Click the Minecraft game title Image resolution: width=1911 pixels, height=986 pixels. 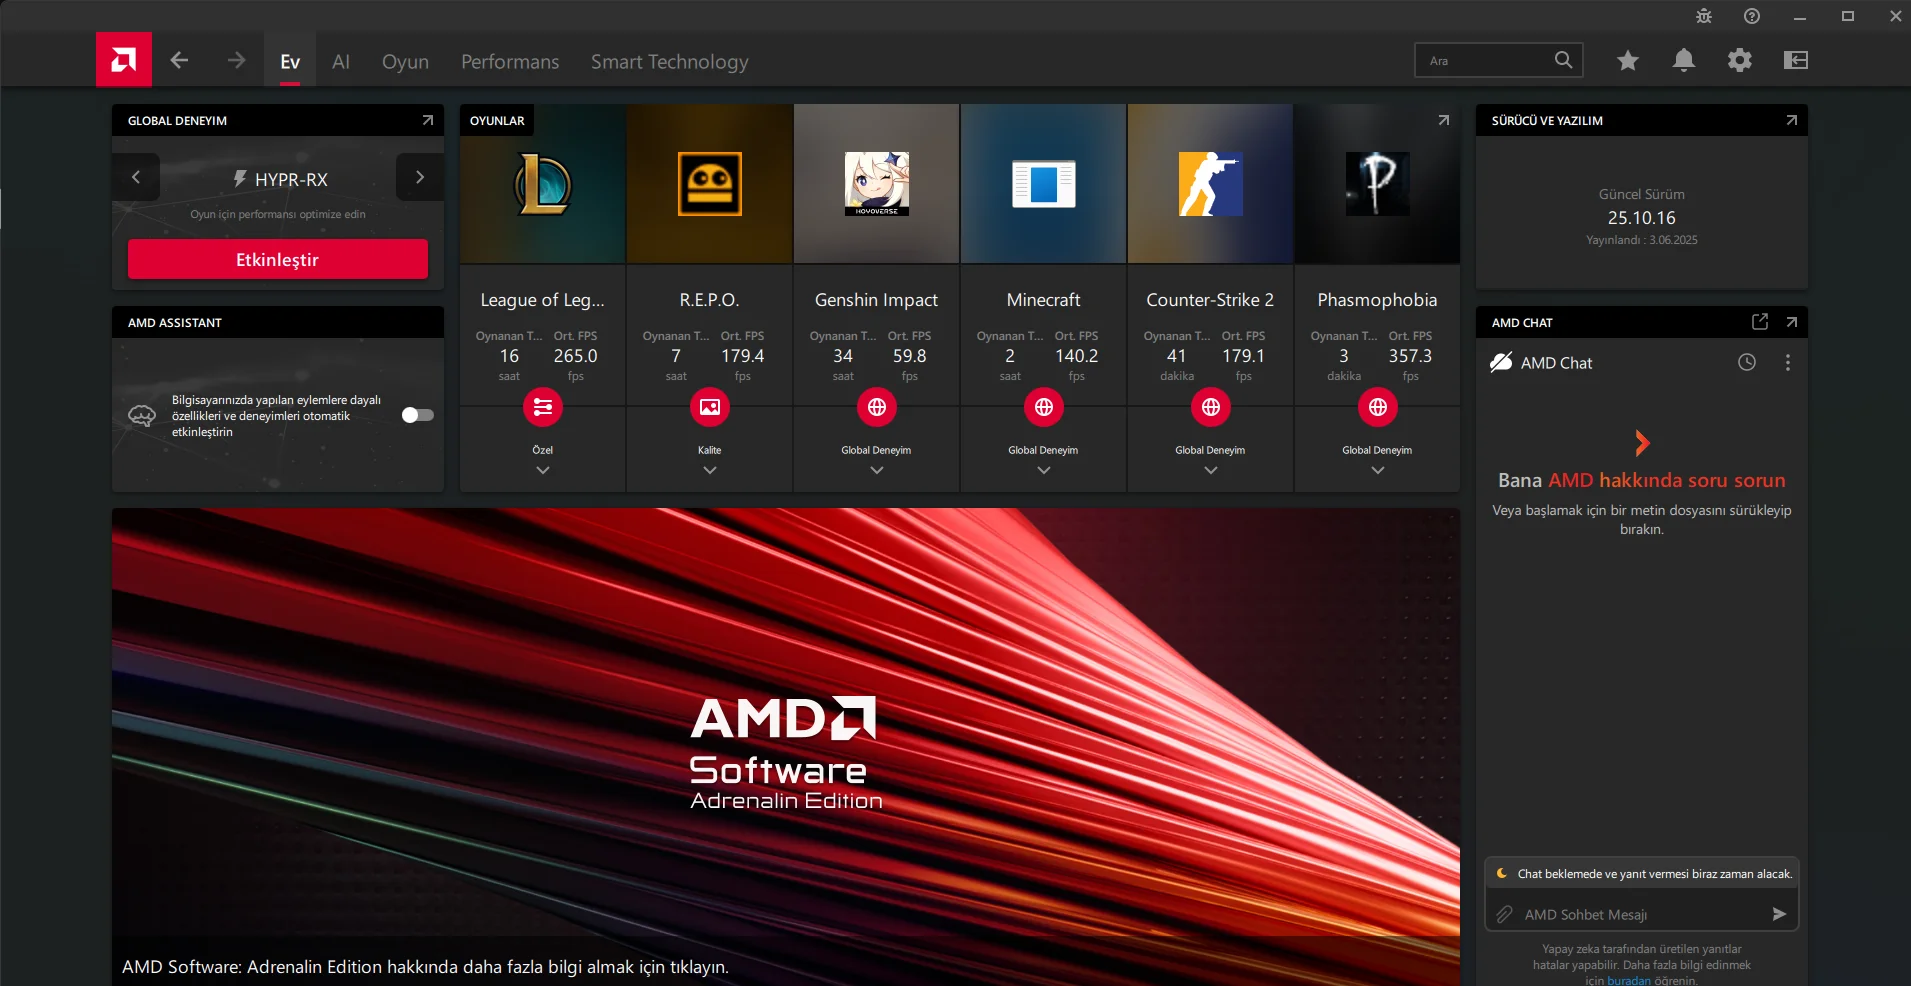coord(1044,300)
